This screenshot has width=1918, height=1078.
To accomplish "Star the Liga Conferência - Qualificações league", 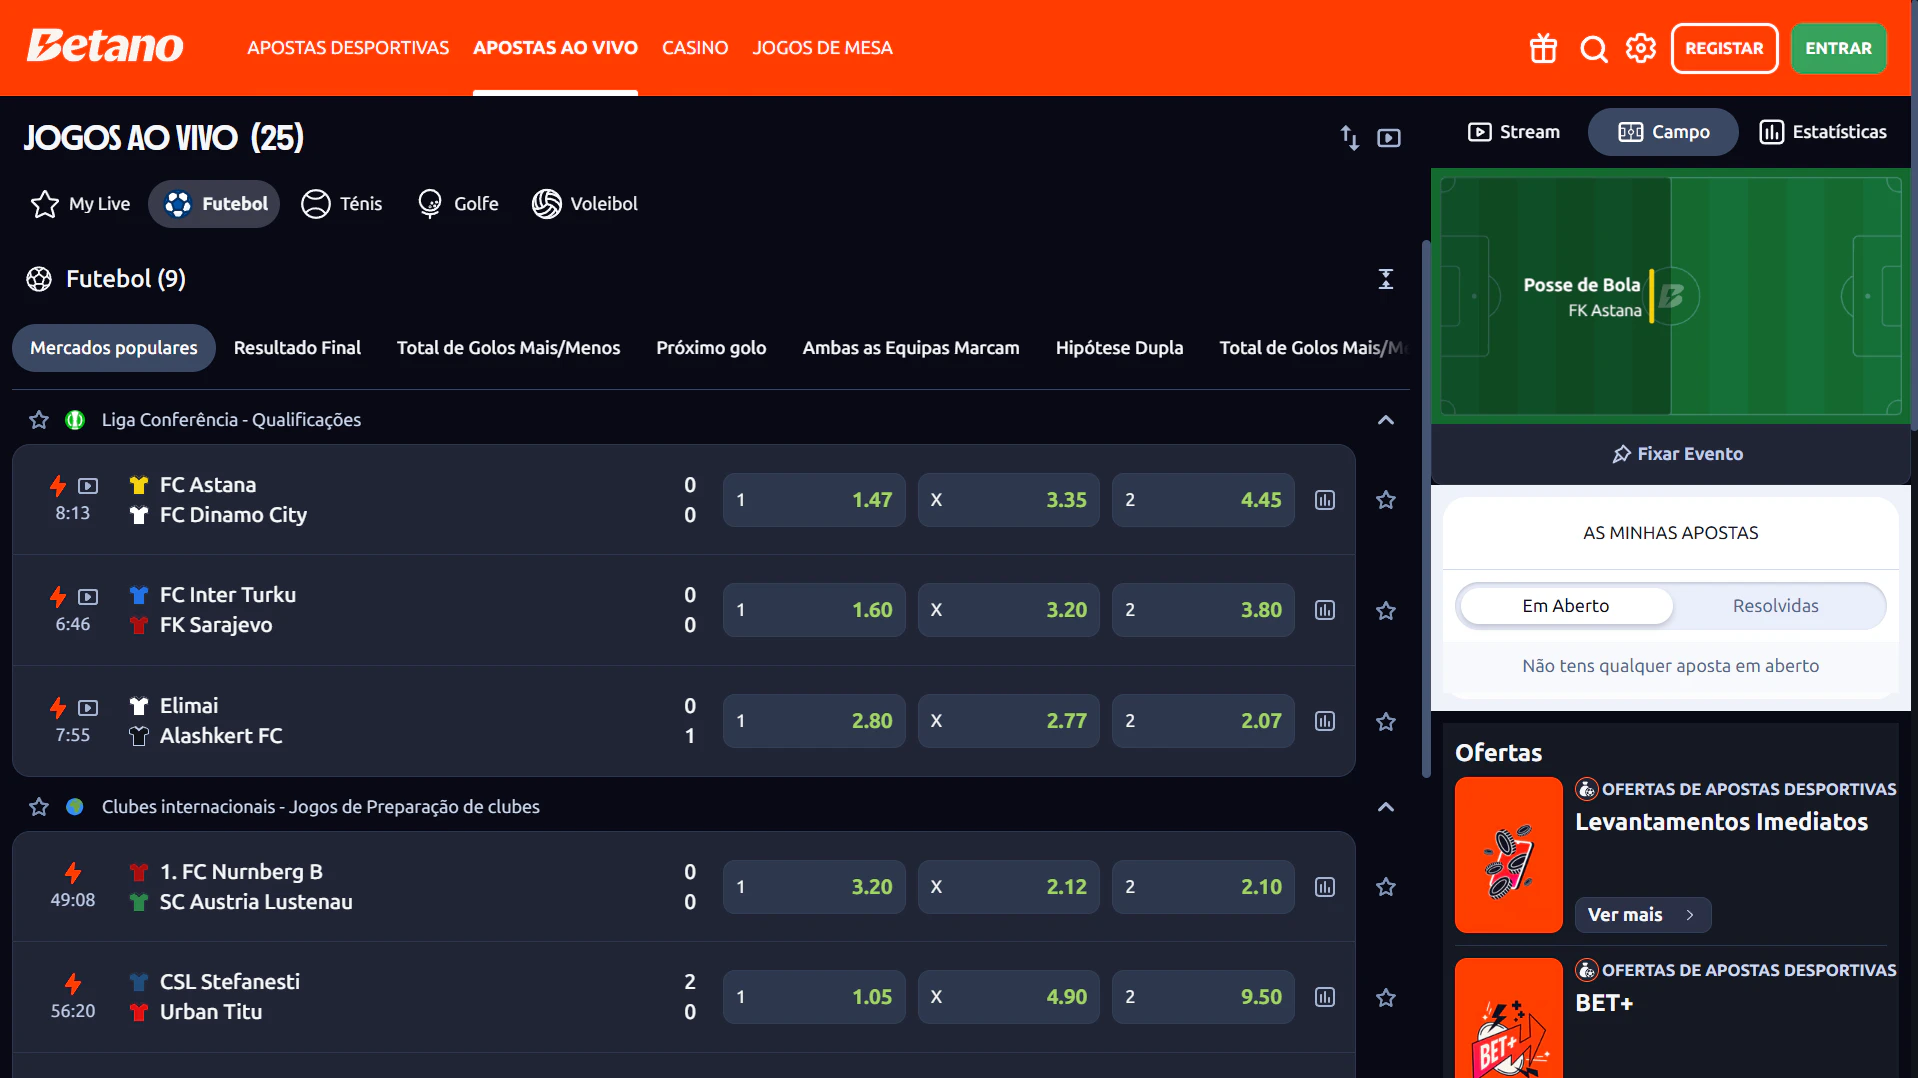I will tap(39, 420).
